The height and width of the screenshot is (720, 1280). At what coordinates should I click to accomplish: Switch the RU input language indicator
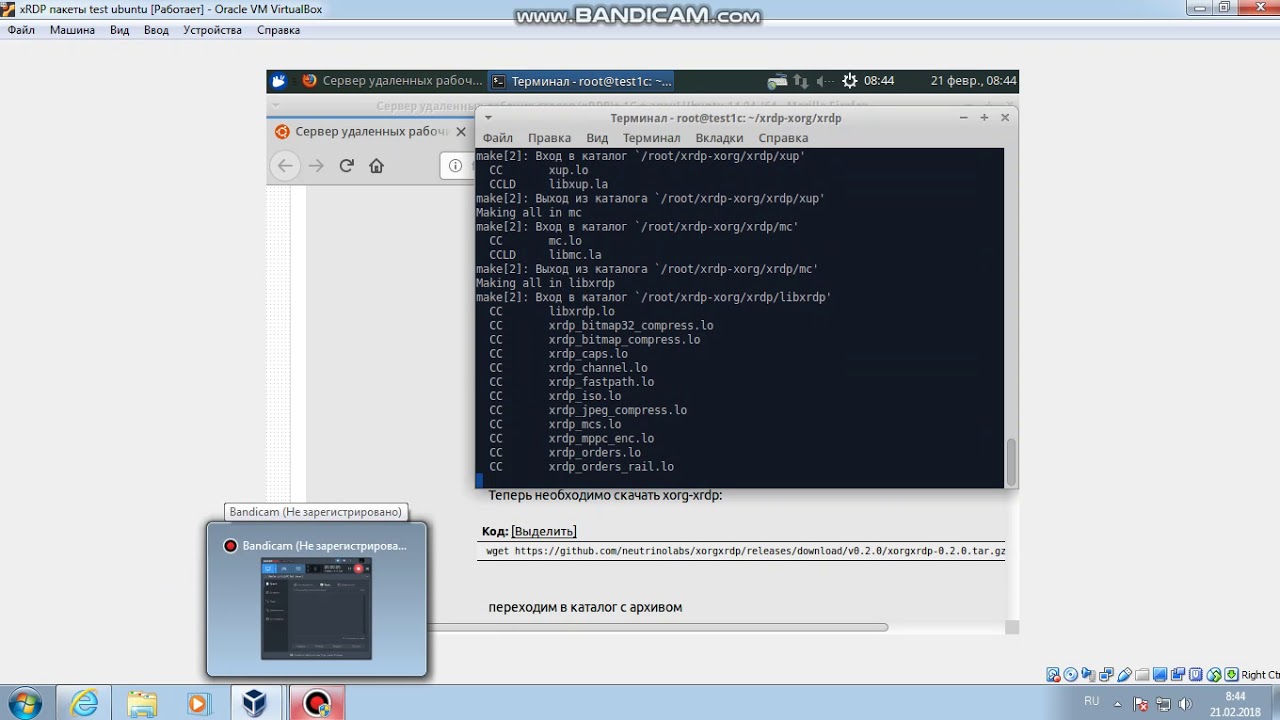(x=1091, y=702)
